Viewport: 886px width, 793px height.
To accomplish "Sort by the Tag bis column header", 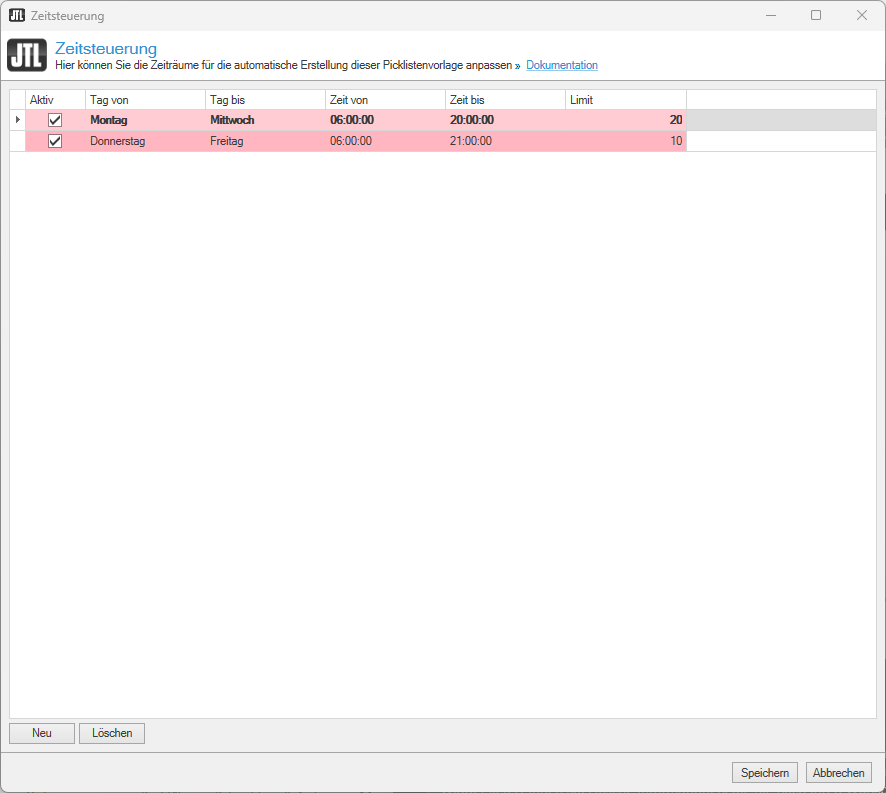I will coord(265,100).
